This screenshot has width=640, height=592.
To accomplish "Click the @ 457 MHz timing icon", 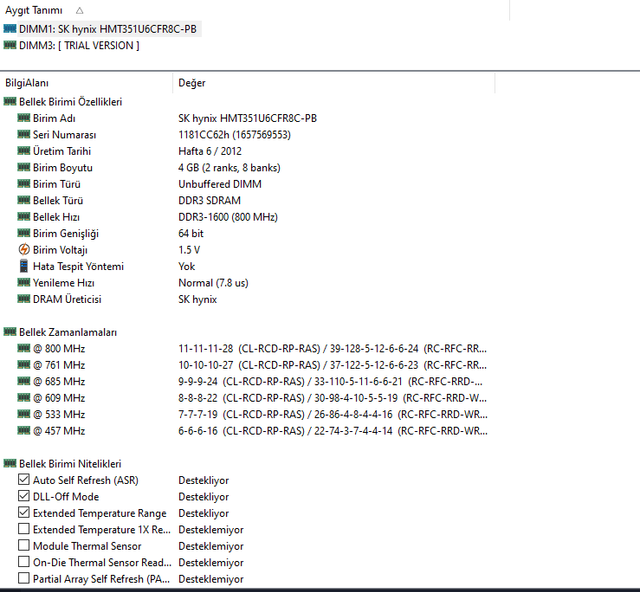I will coord(24,431).
